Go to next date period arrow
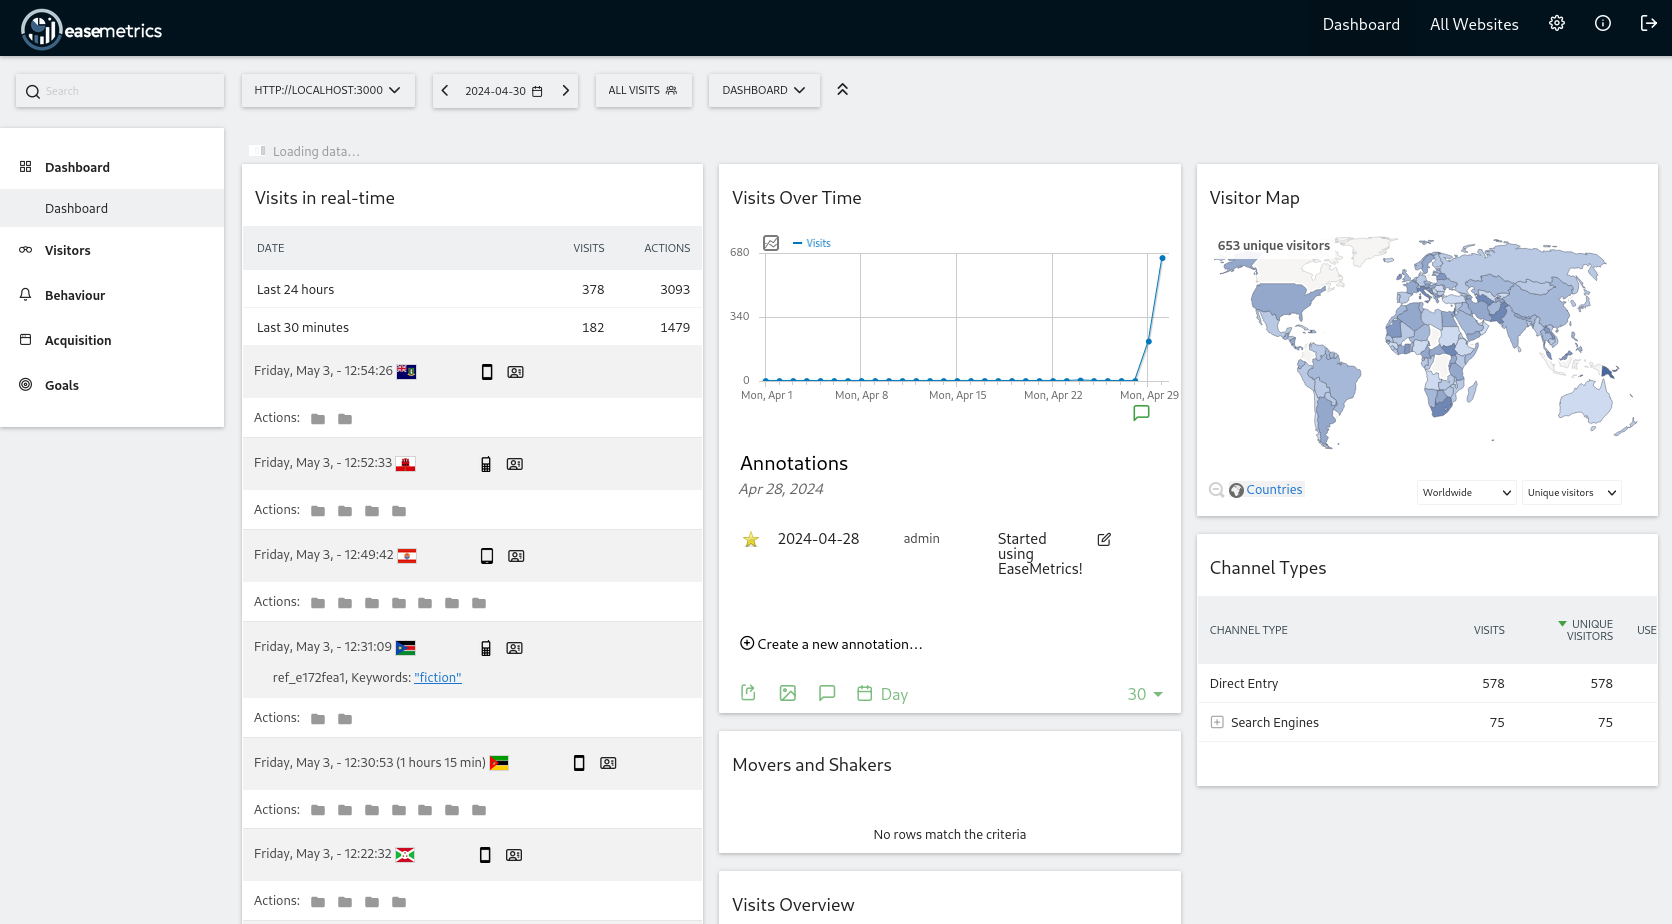The width and height of the screenshot is (1672, 924). (566, 90)
